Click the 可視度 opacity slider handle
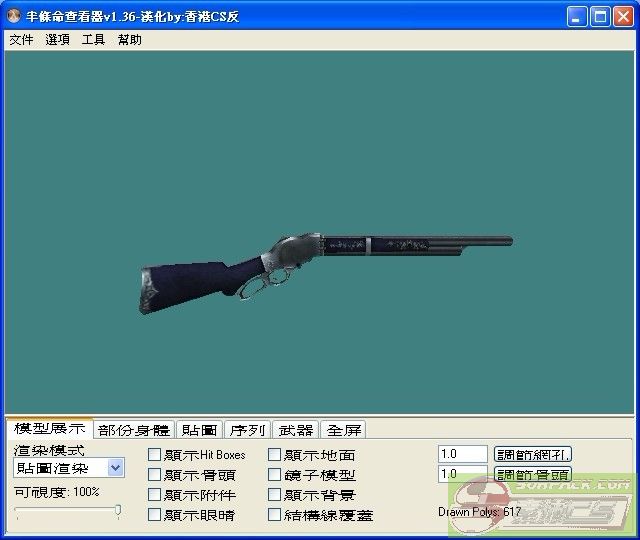 click(x=118, y=511)
